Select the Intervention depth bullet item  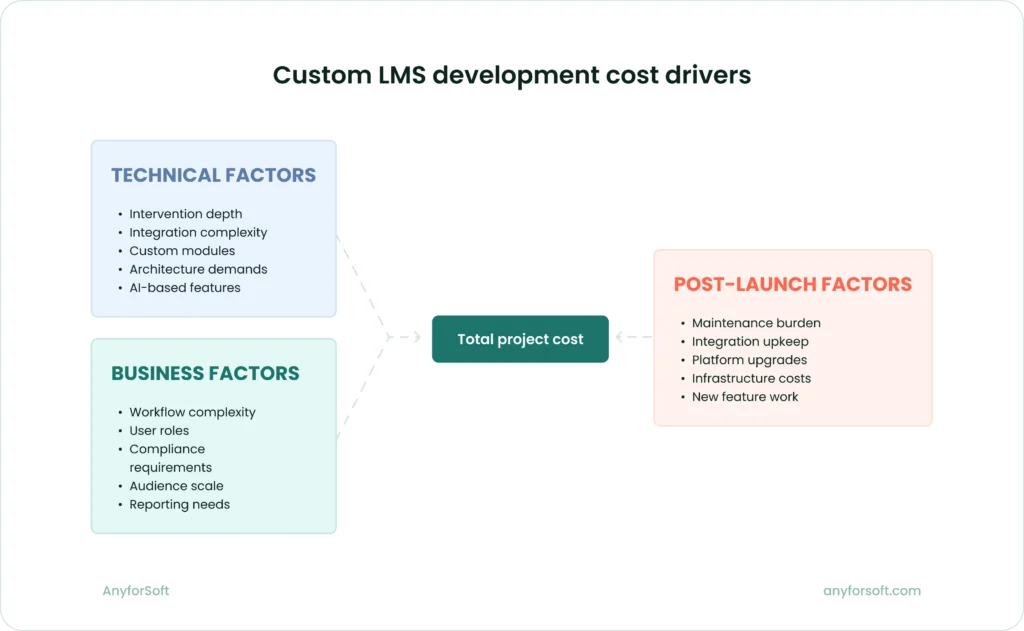coord(186,213)
